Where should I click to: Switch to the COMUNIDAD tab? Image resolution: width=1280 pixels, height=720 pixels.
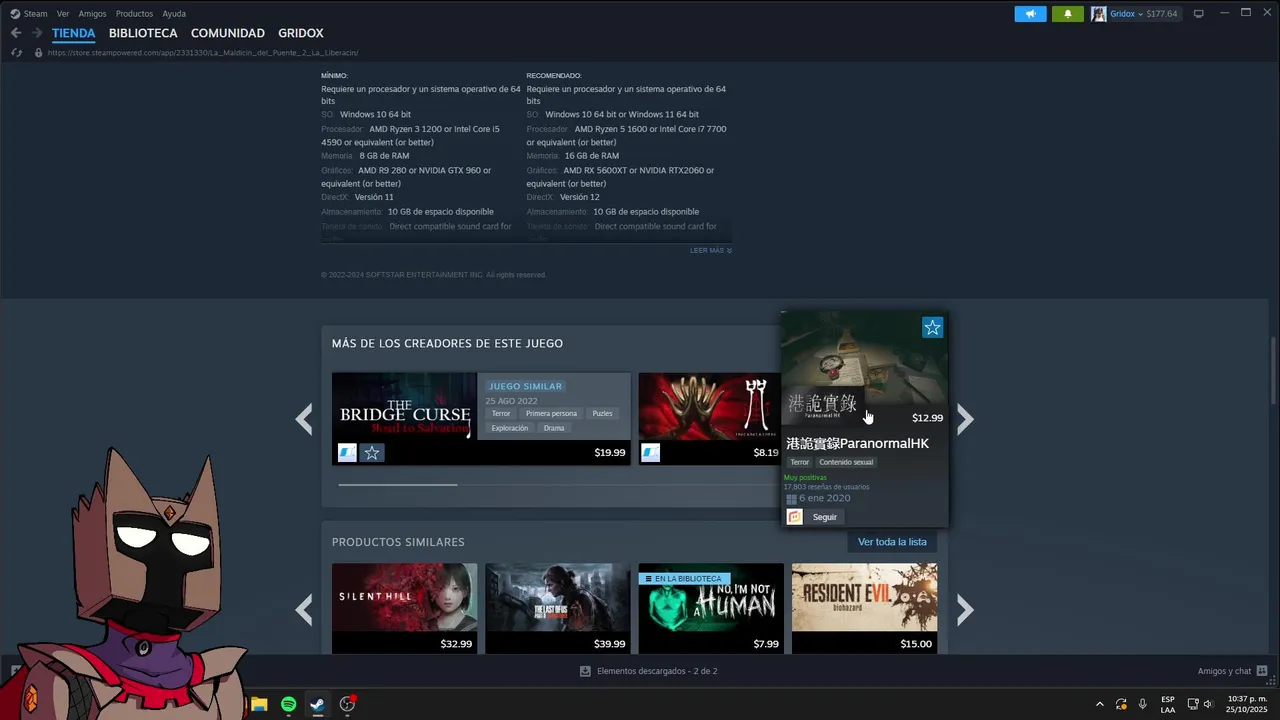click(228, 33)
